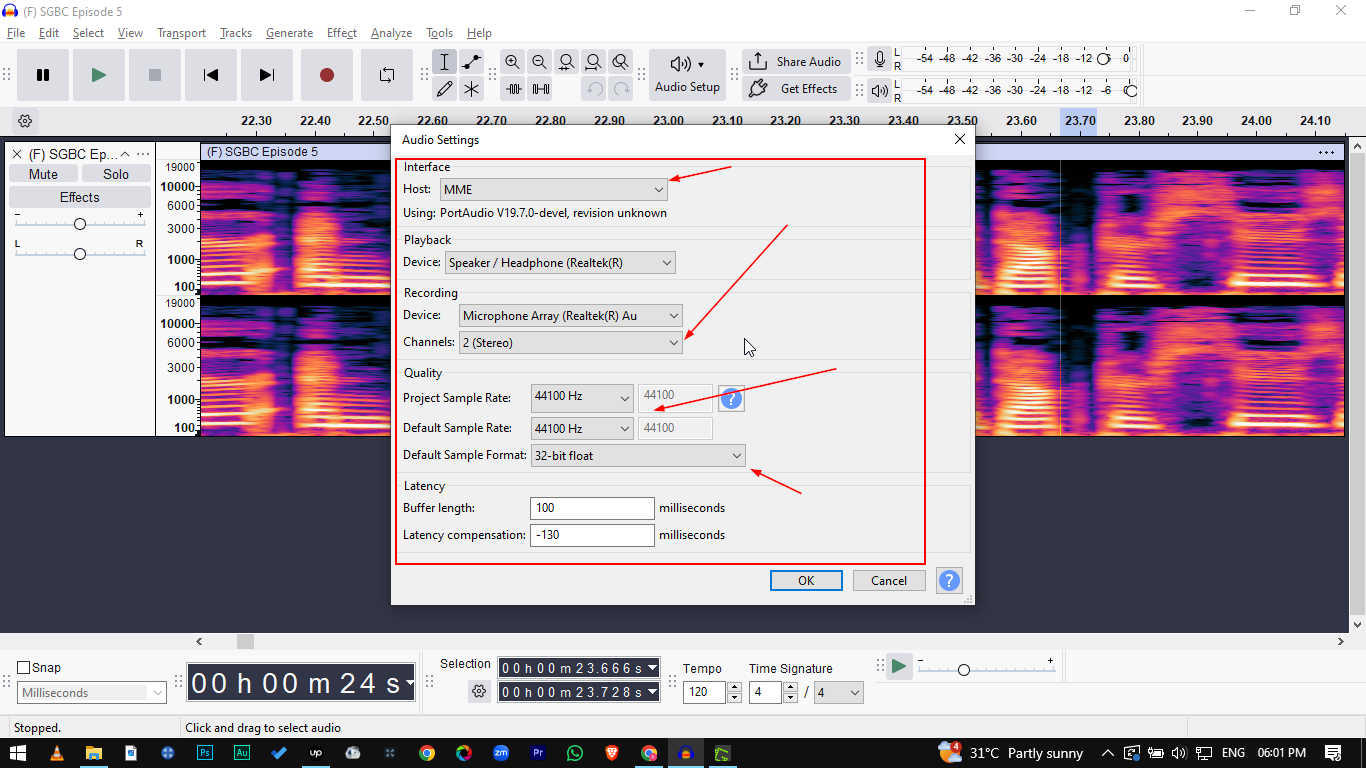
Task: Select the Draw pencil tool
Action: click(x=445, y=89)
